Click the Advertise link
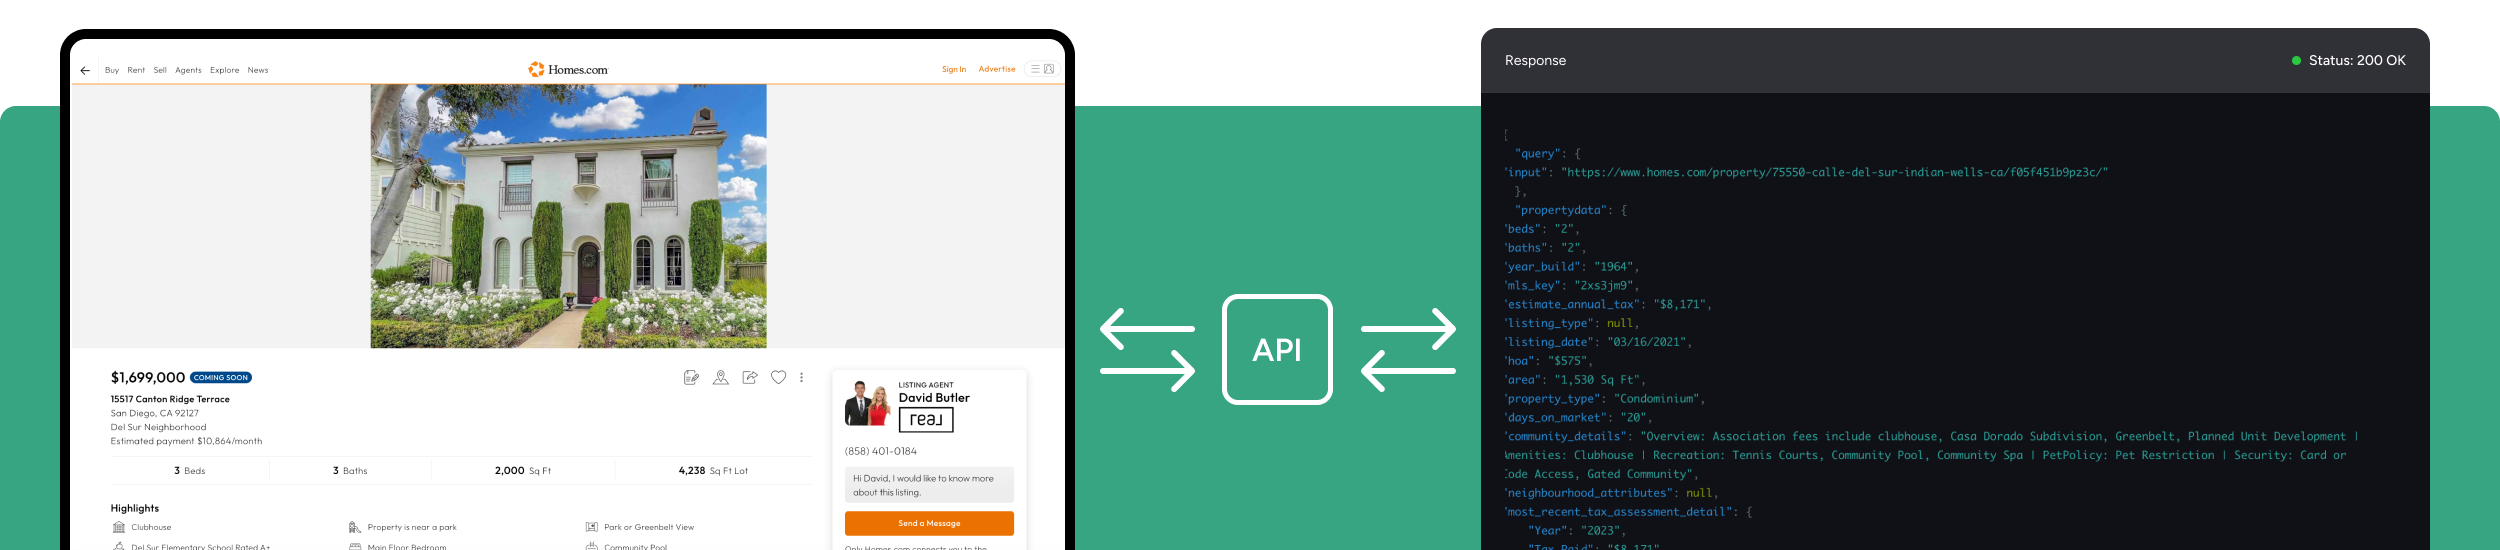Viewport: 2500px width, 550px height. [x=996, y=70]
